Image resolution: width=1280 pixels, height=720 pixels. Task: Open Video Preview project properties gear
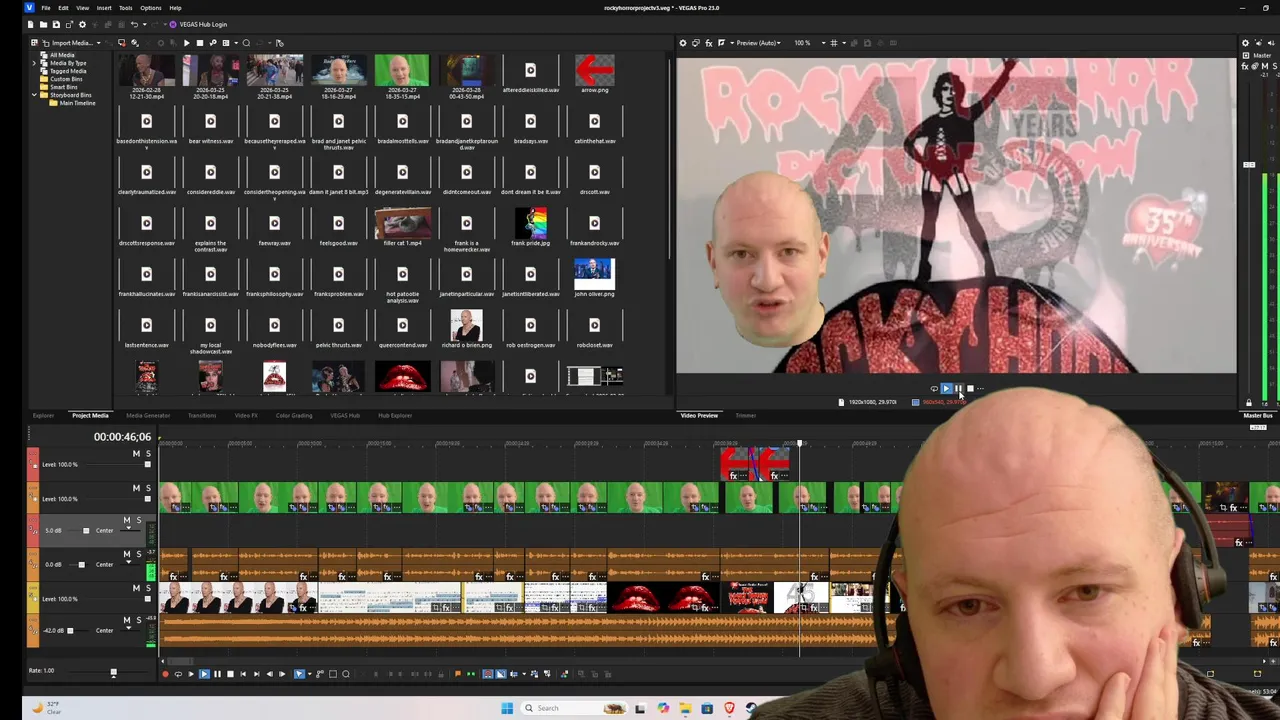tap(683, 43)
